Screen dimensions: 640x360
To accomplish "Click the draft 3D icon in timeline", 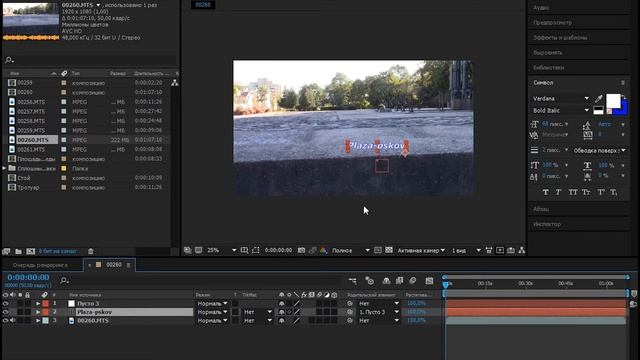I will [369, 280].
